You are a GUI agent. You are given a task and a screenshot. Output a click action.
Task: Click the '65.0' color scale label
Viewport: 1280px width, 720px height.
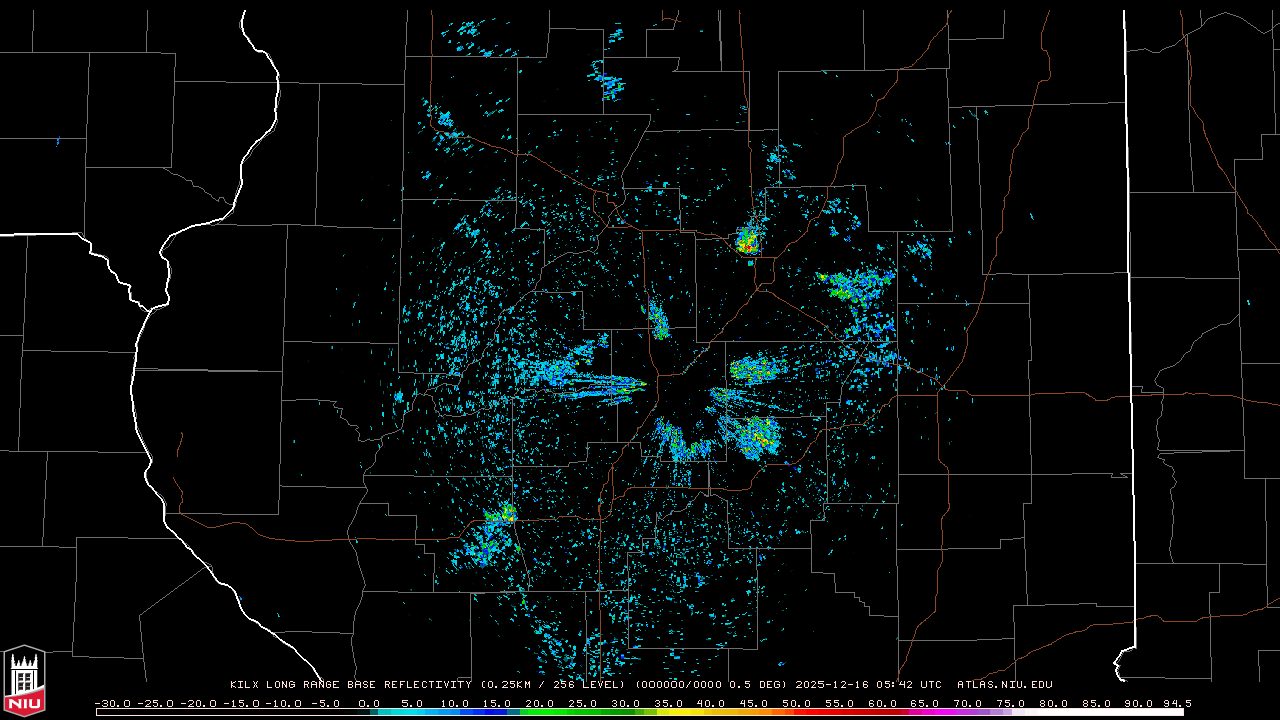click(x=925, y=703)
